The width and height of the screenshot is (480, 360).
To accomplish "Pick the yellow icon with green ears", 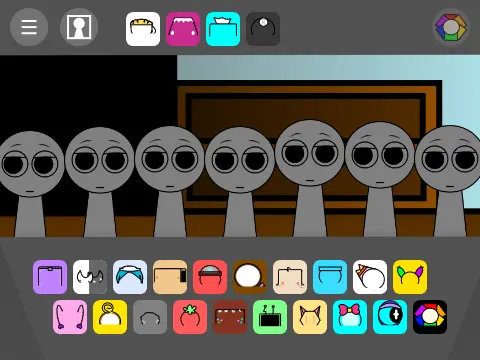I will pyautogui.click(x=410, y=277).
